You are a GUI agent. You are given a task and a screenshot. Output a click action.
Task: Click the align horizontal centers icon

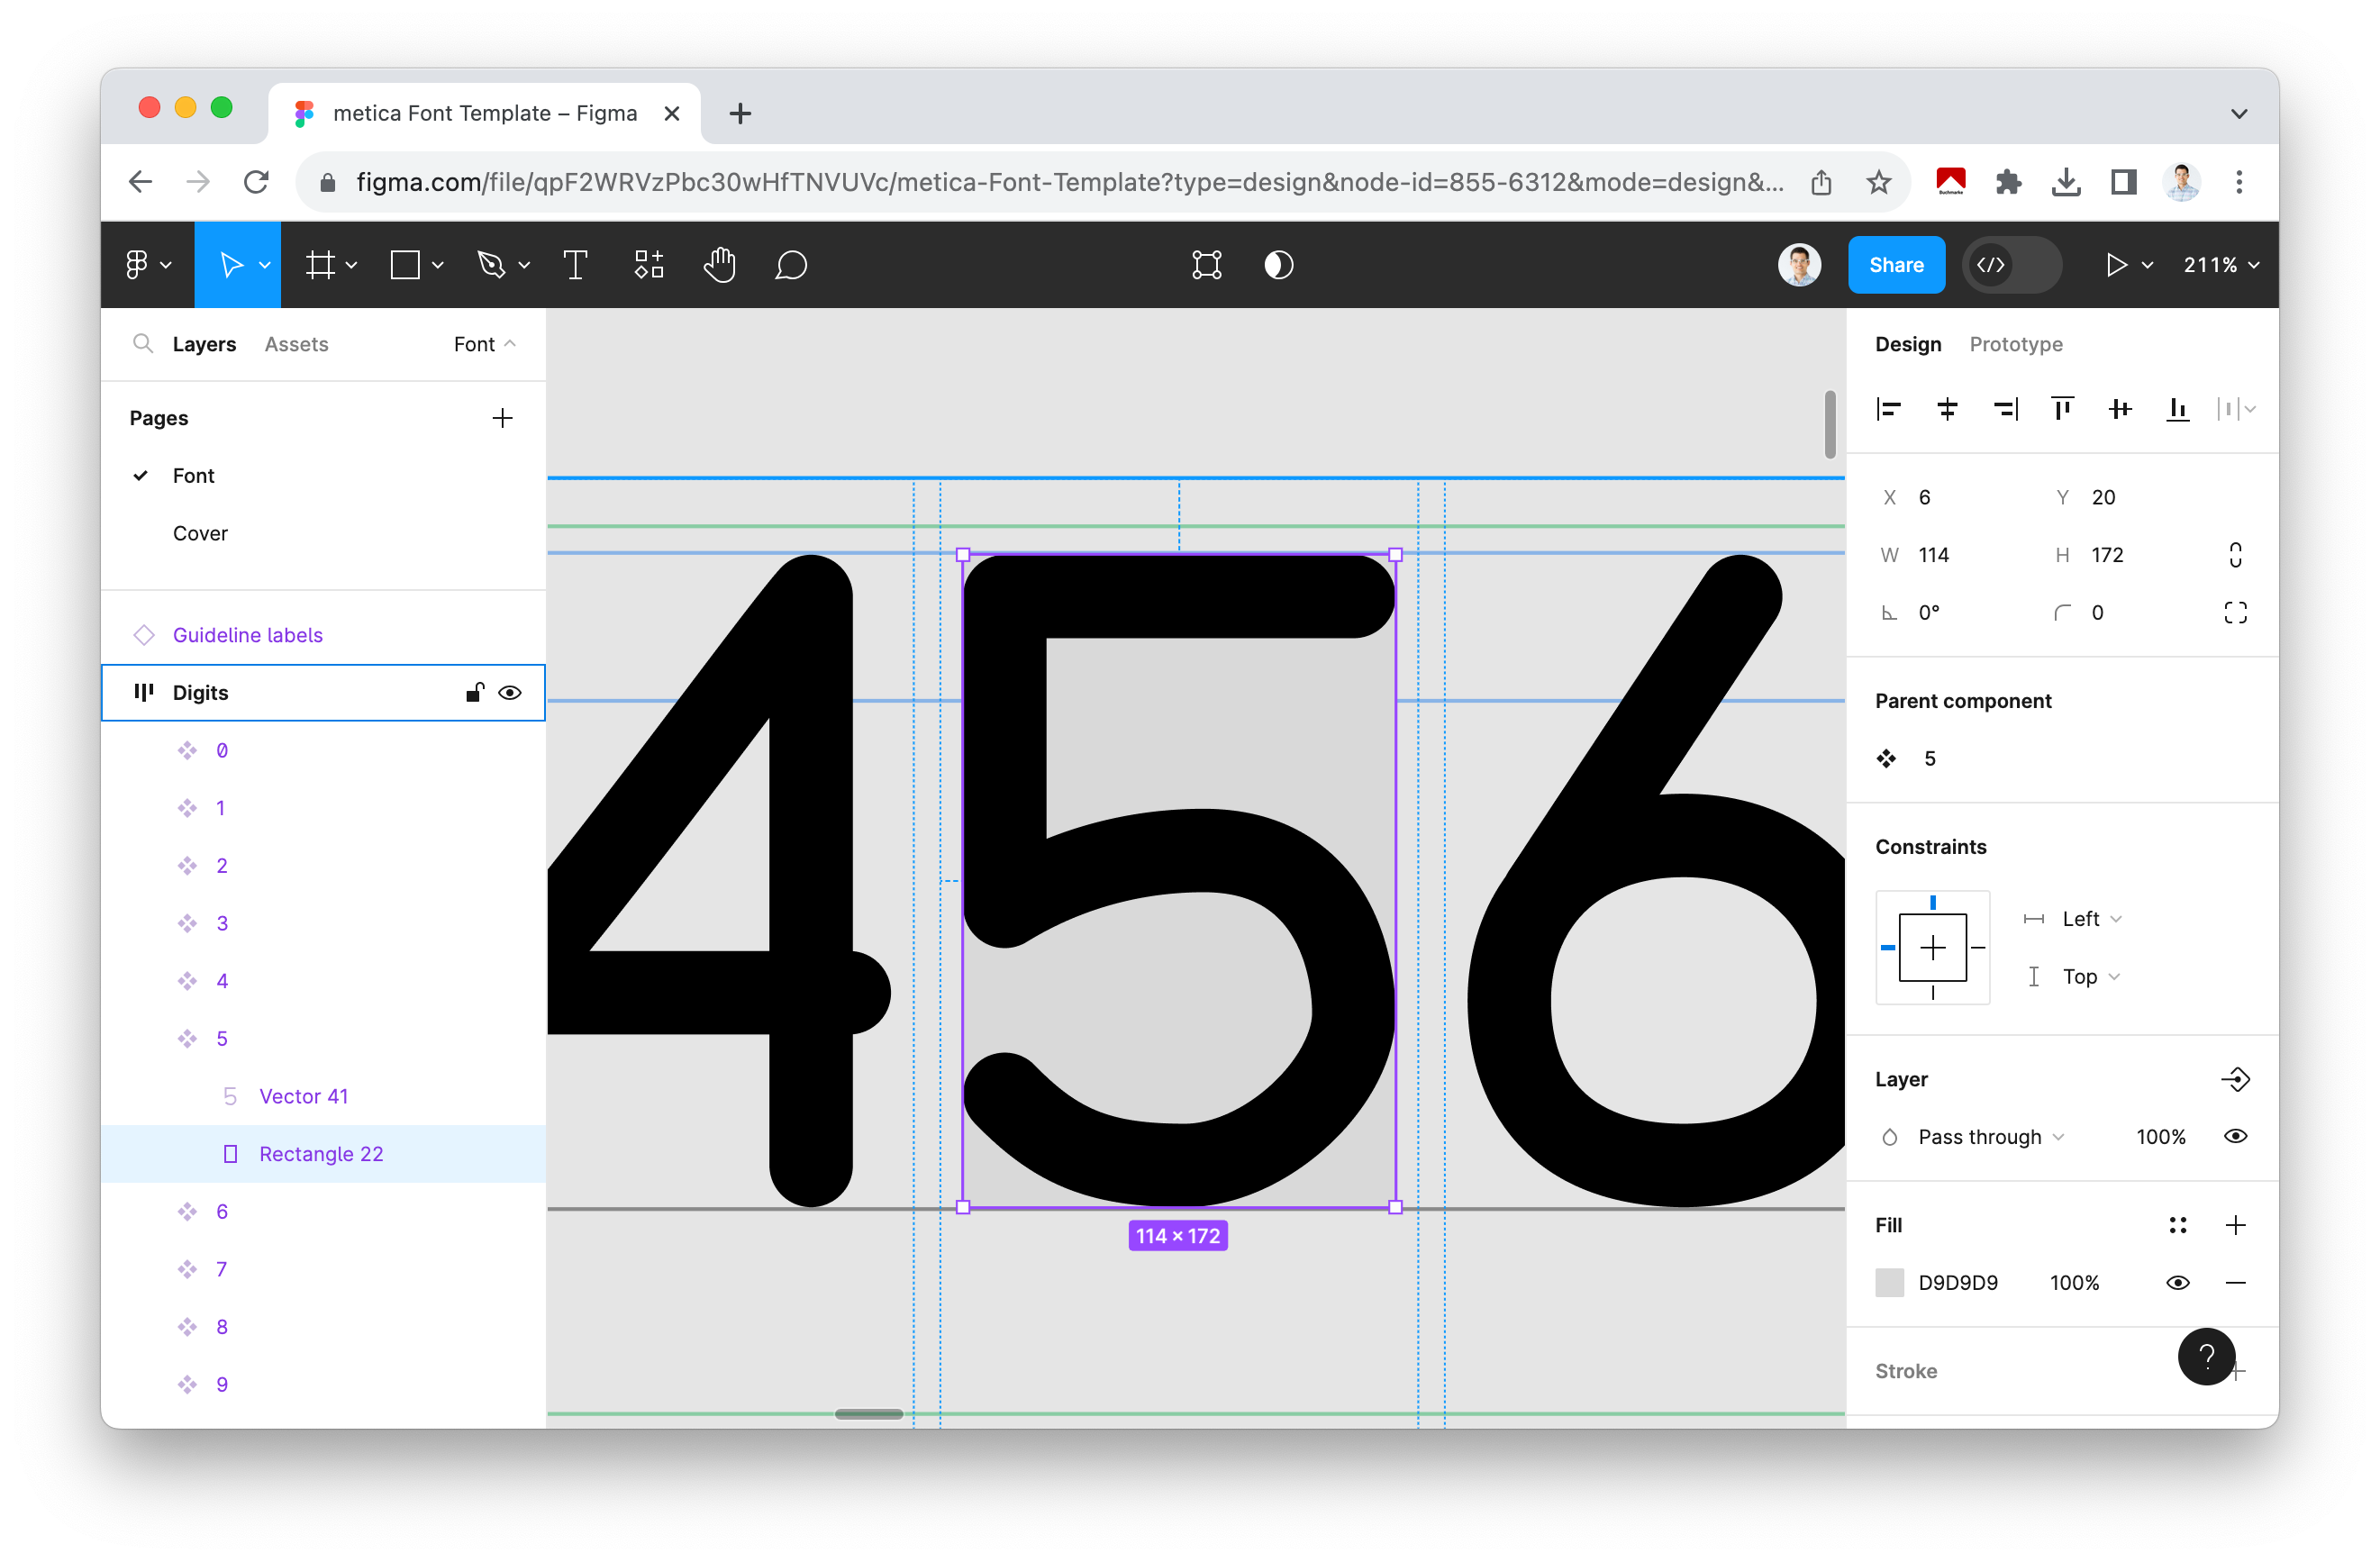1946,409
